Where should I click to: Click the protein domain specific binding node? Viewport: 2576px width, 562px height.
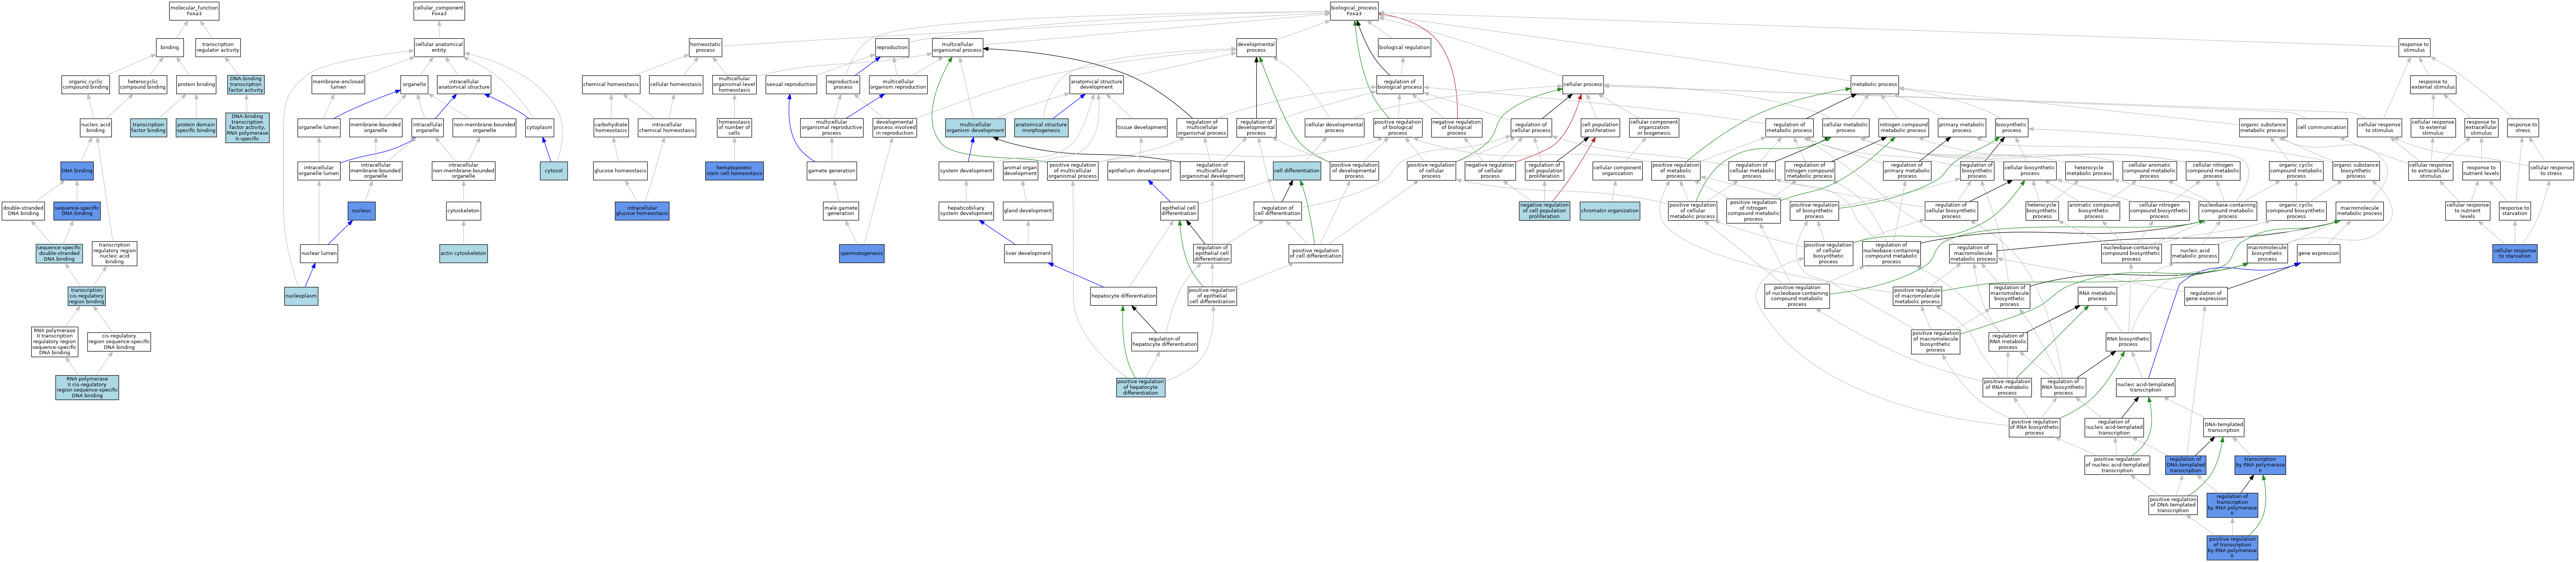click(x=196, y=128)
